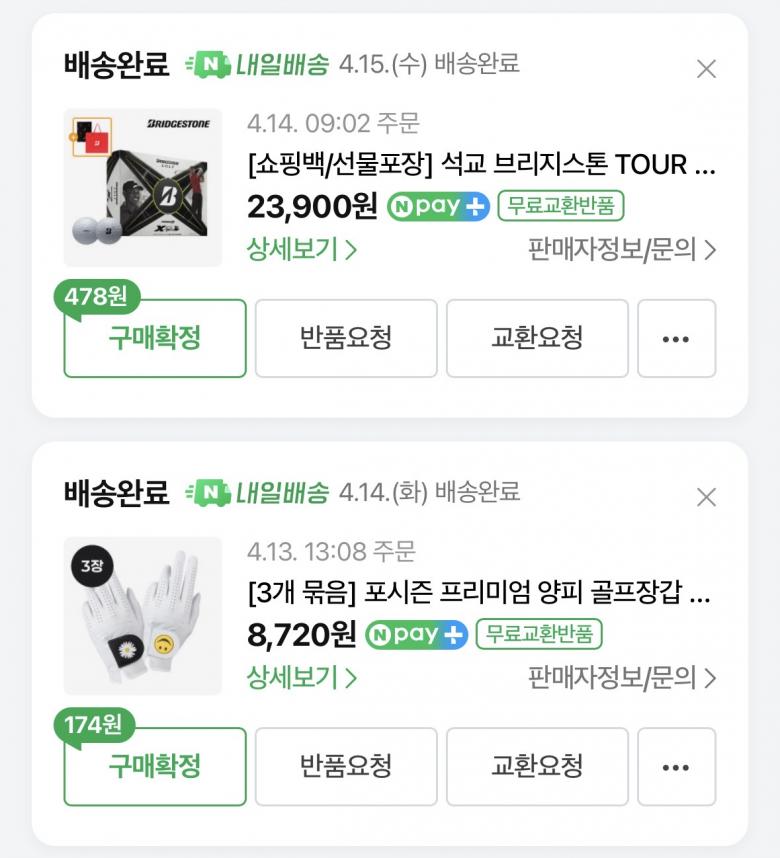Confirm purchase of the golf gloves
This screenshot has height=858, width=780.
point(155,767)
